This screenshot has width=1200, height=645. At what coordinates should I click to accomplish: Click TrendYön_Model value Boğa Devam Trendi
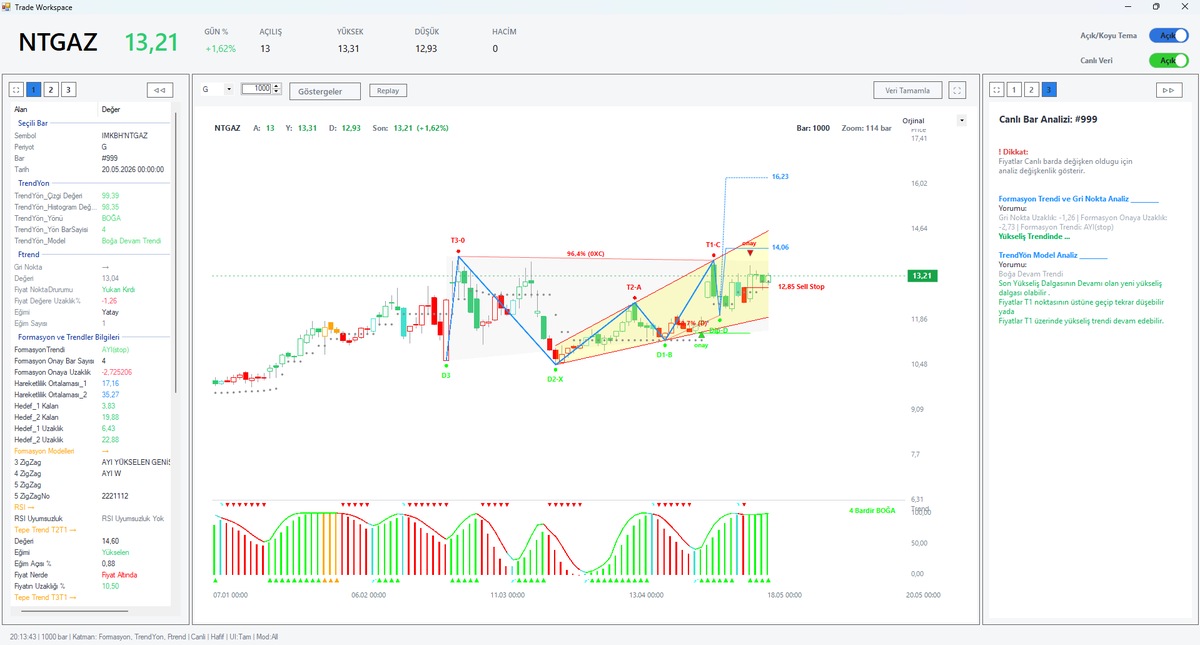coord(131,241)
